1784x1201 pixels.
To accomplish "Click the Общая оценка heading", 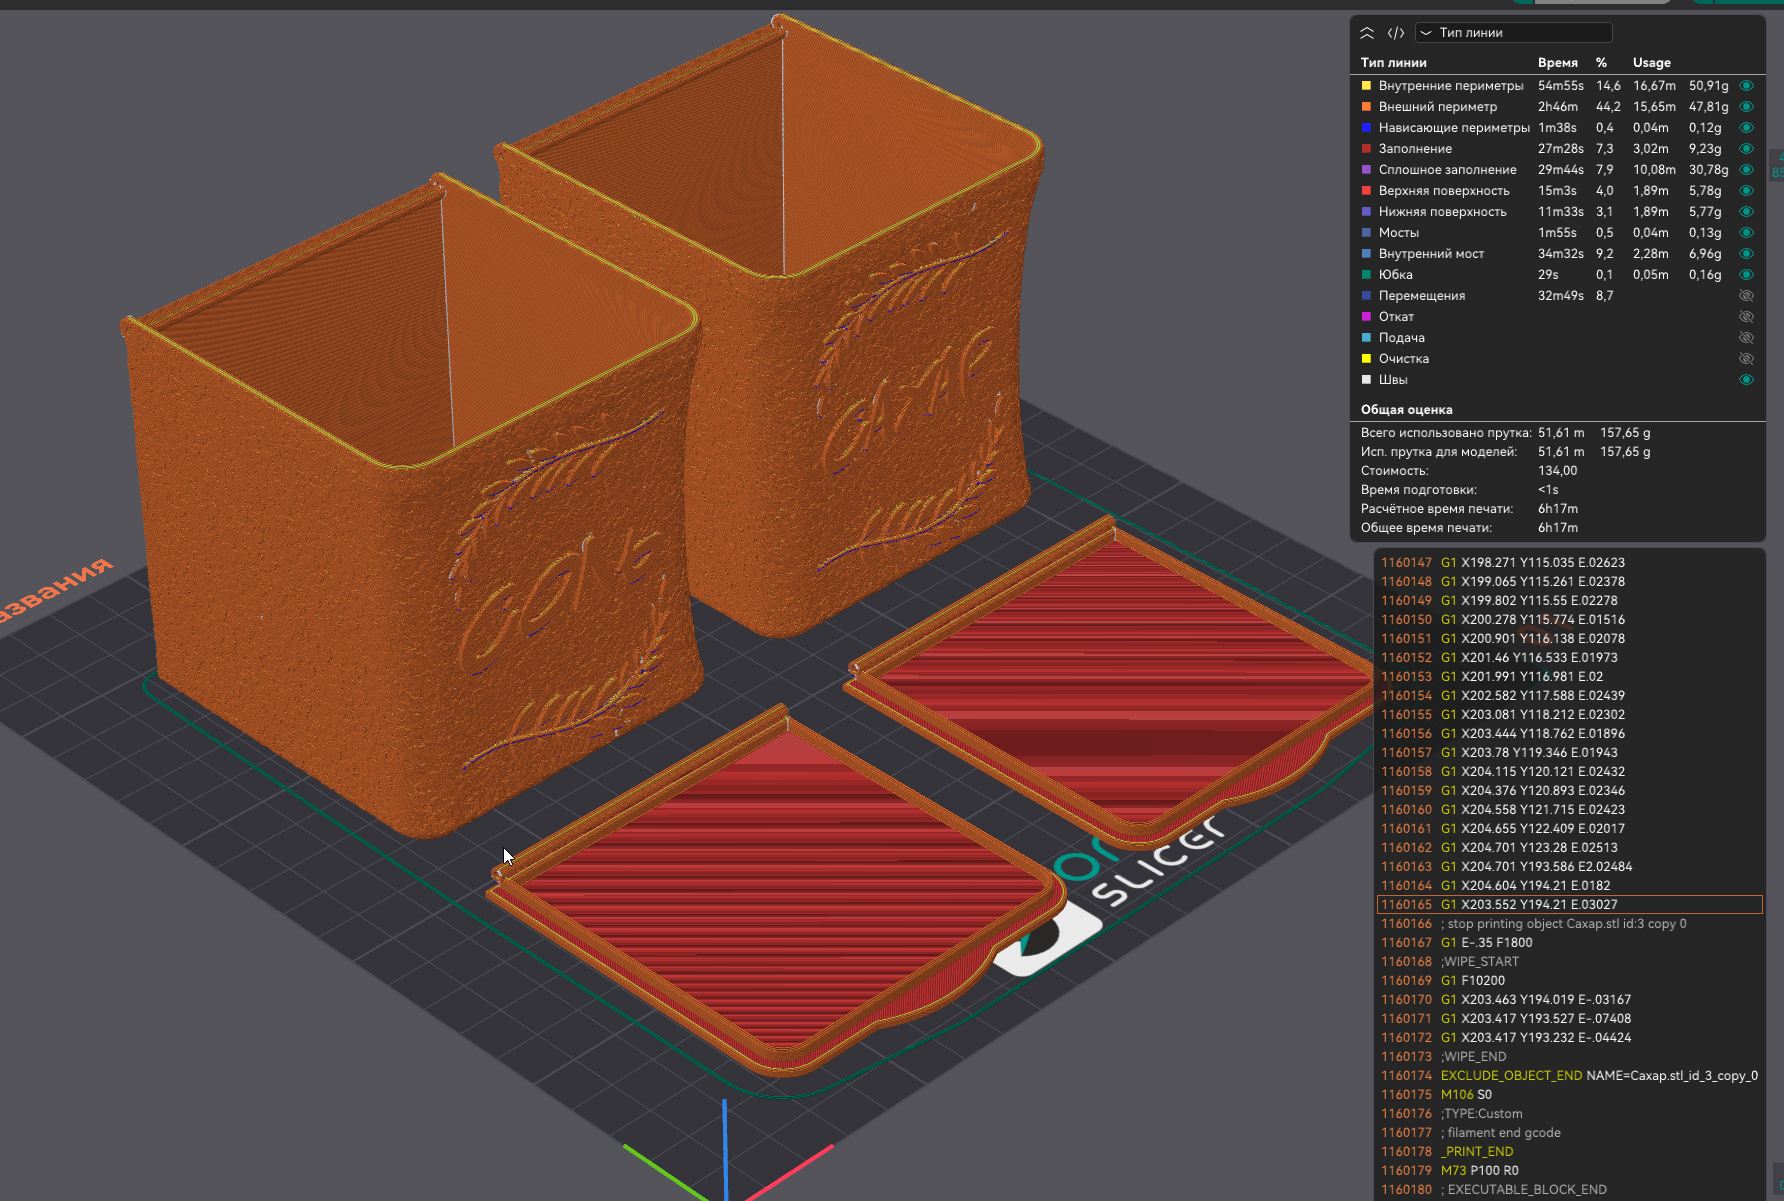I will coord(1407,410).
